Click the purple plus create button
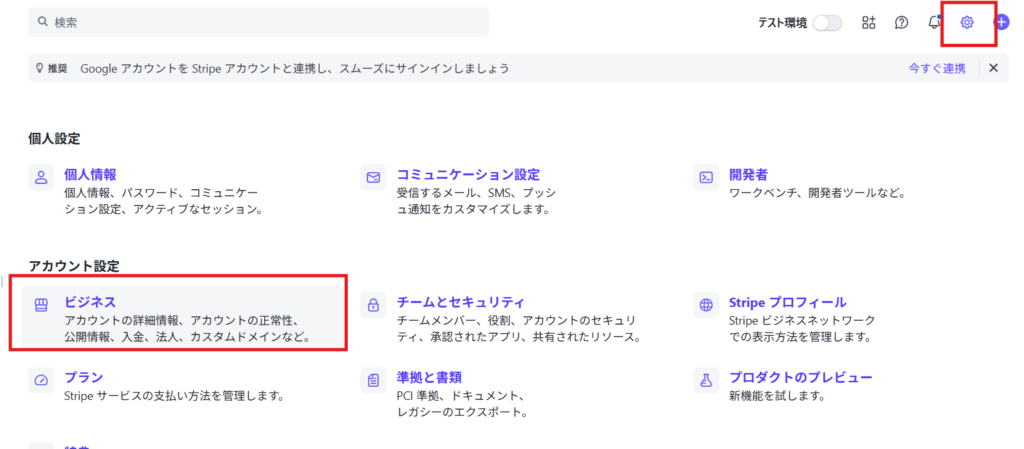The image size is (1024, 449). (1001, 23)
